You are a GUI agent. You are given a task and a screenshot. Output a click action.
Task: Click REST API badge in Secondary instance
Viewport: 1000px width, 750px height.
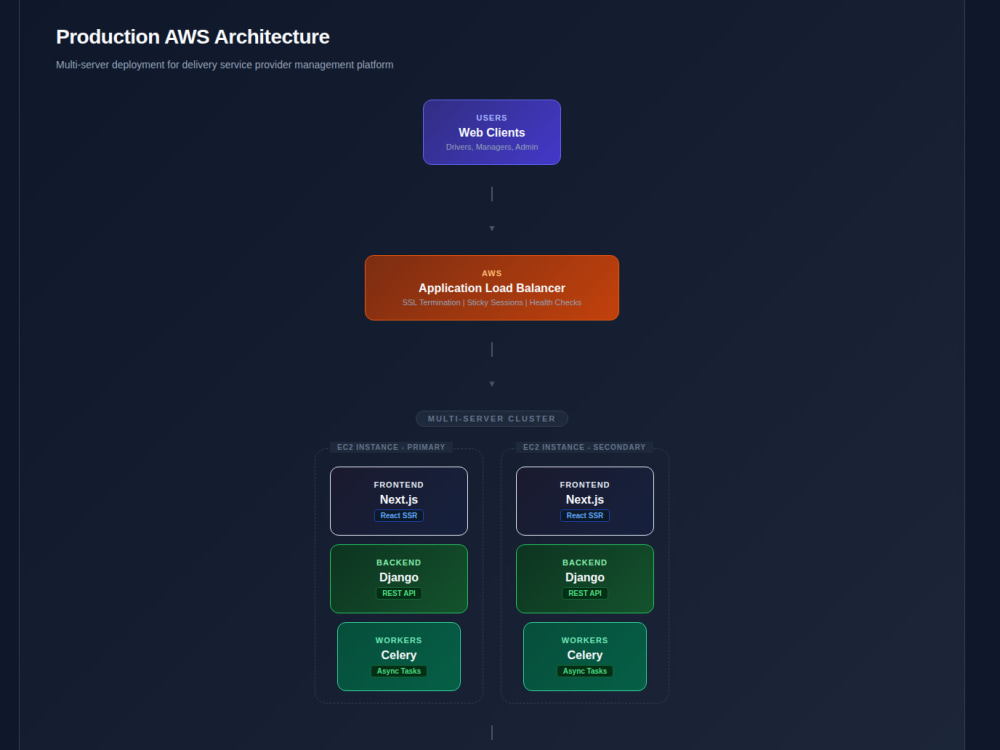[585, 593]
